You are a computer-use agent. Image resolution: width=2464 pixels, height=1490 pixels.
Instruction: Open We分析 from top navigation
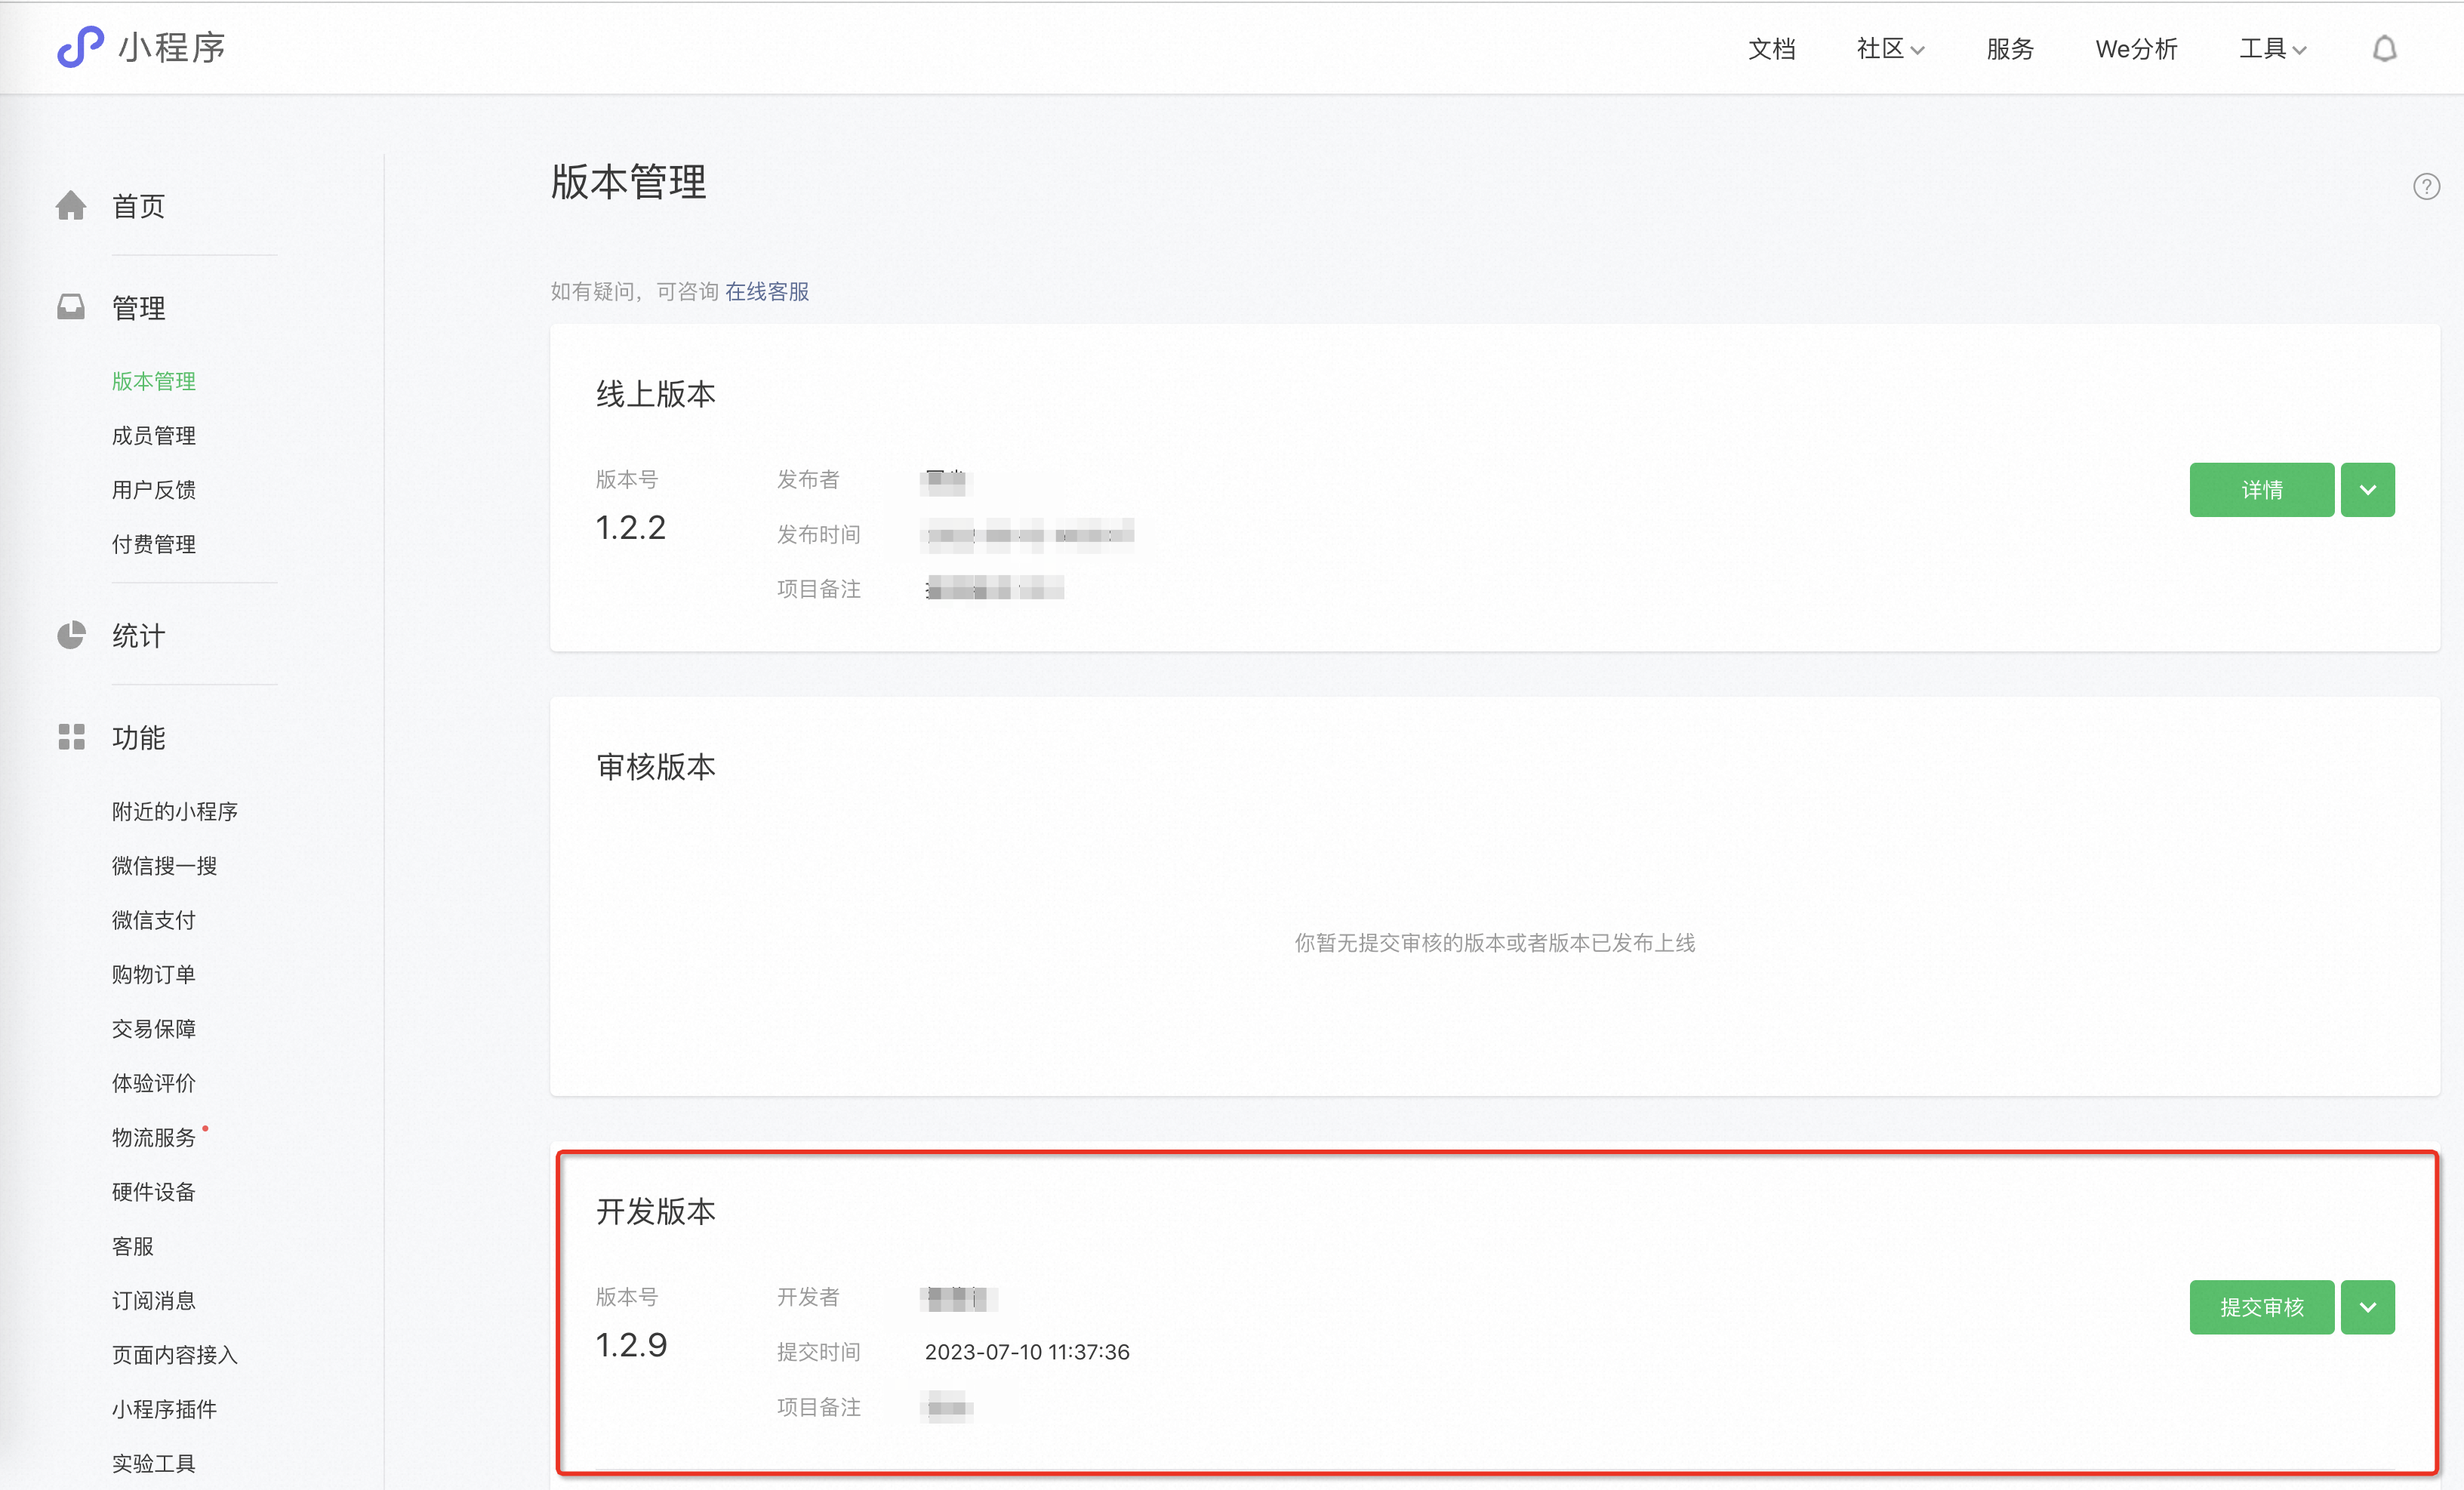coord(2136,49)
